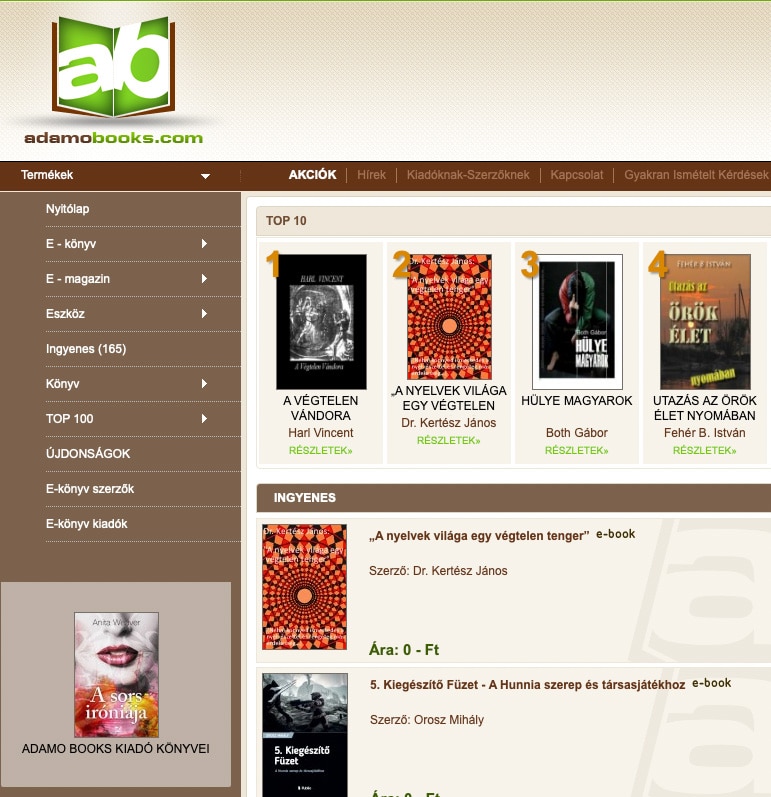Select Könyv in the sidebar

63,384
